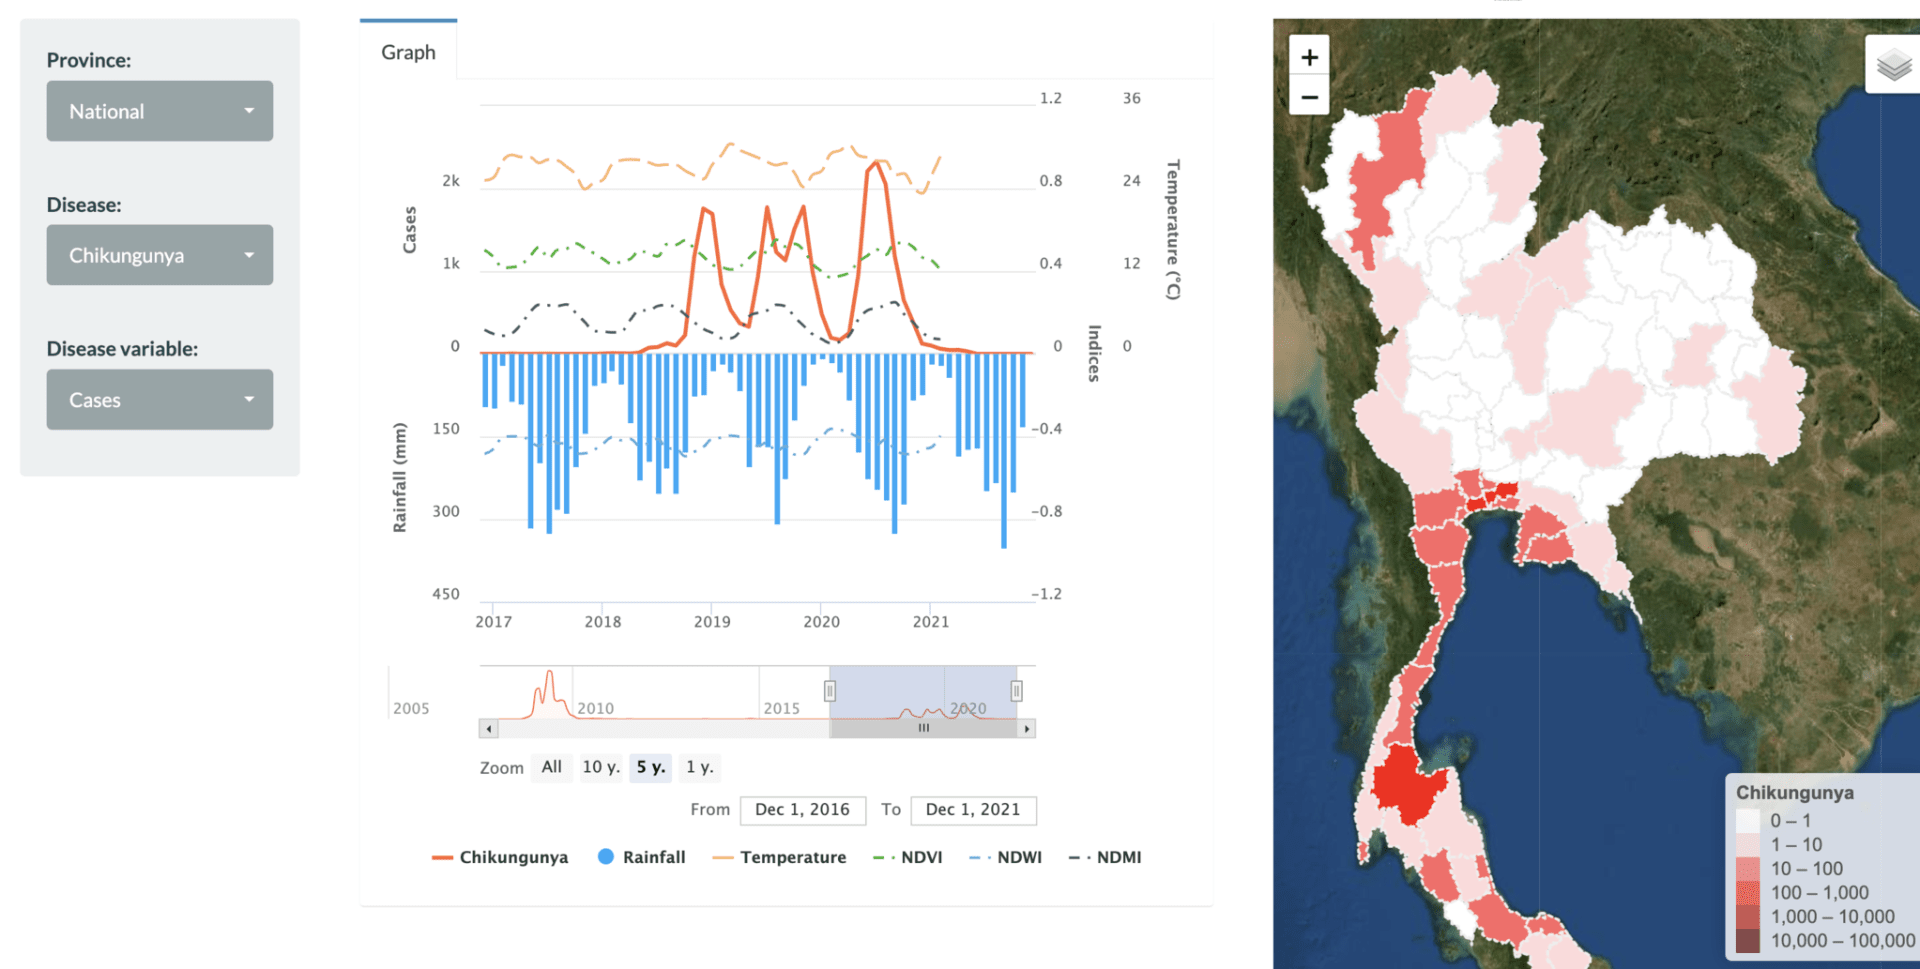Screen dimensions: 1920x969
Task: Toggle the NDVI legend item
Action: [x=908, y=857]
